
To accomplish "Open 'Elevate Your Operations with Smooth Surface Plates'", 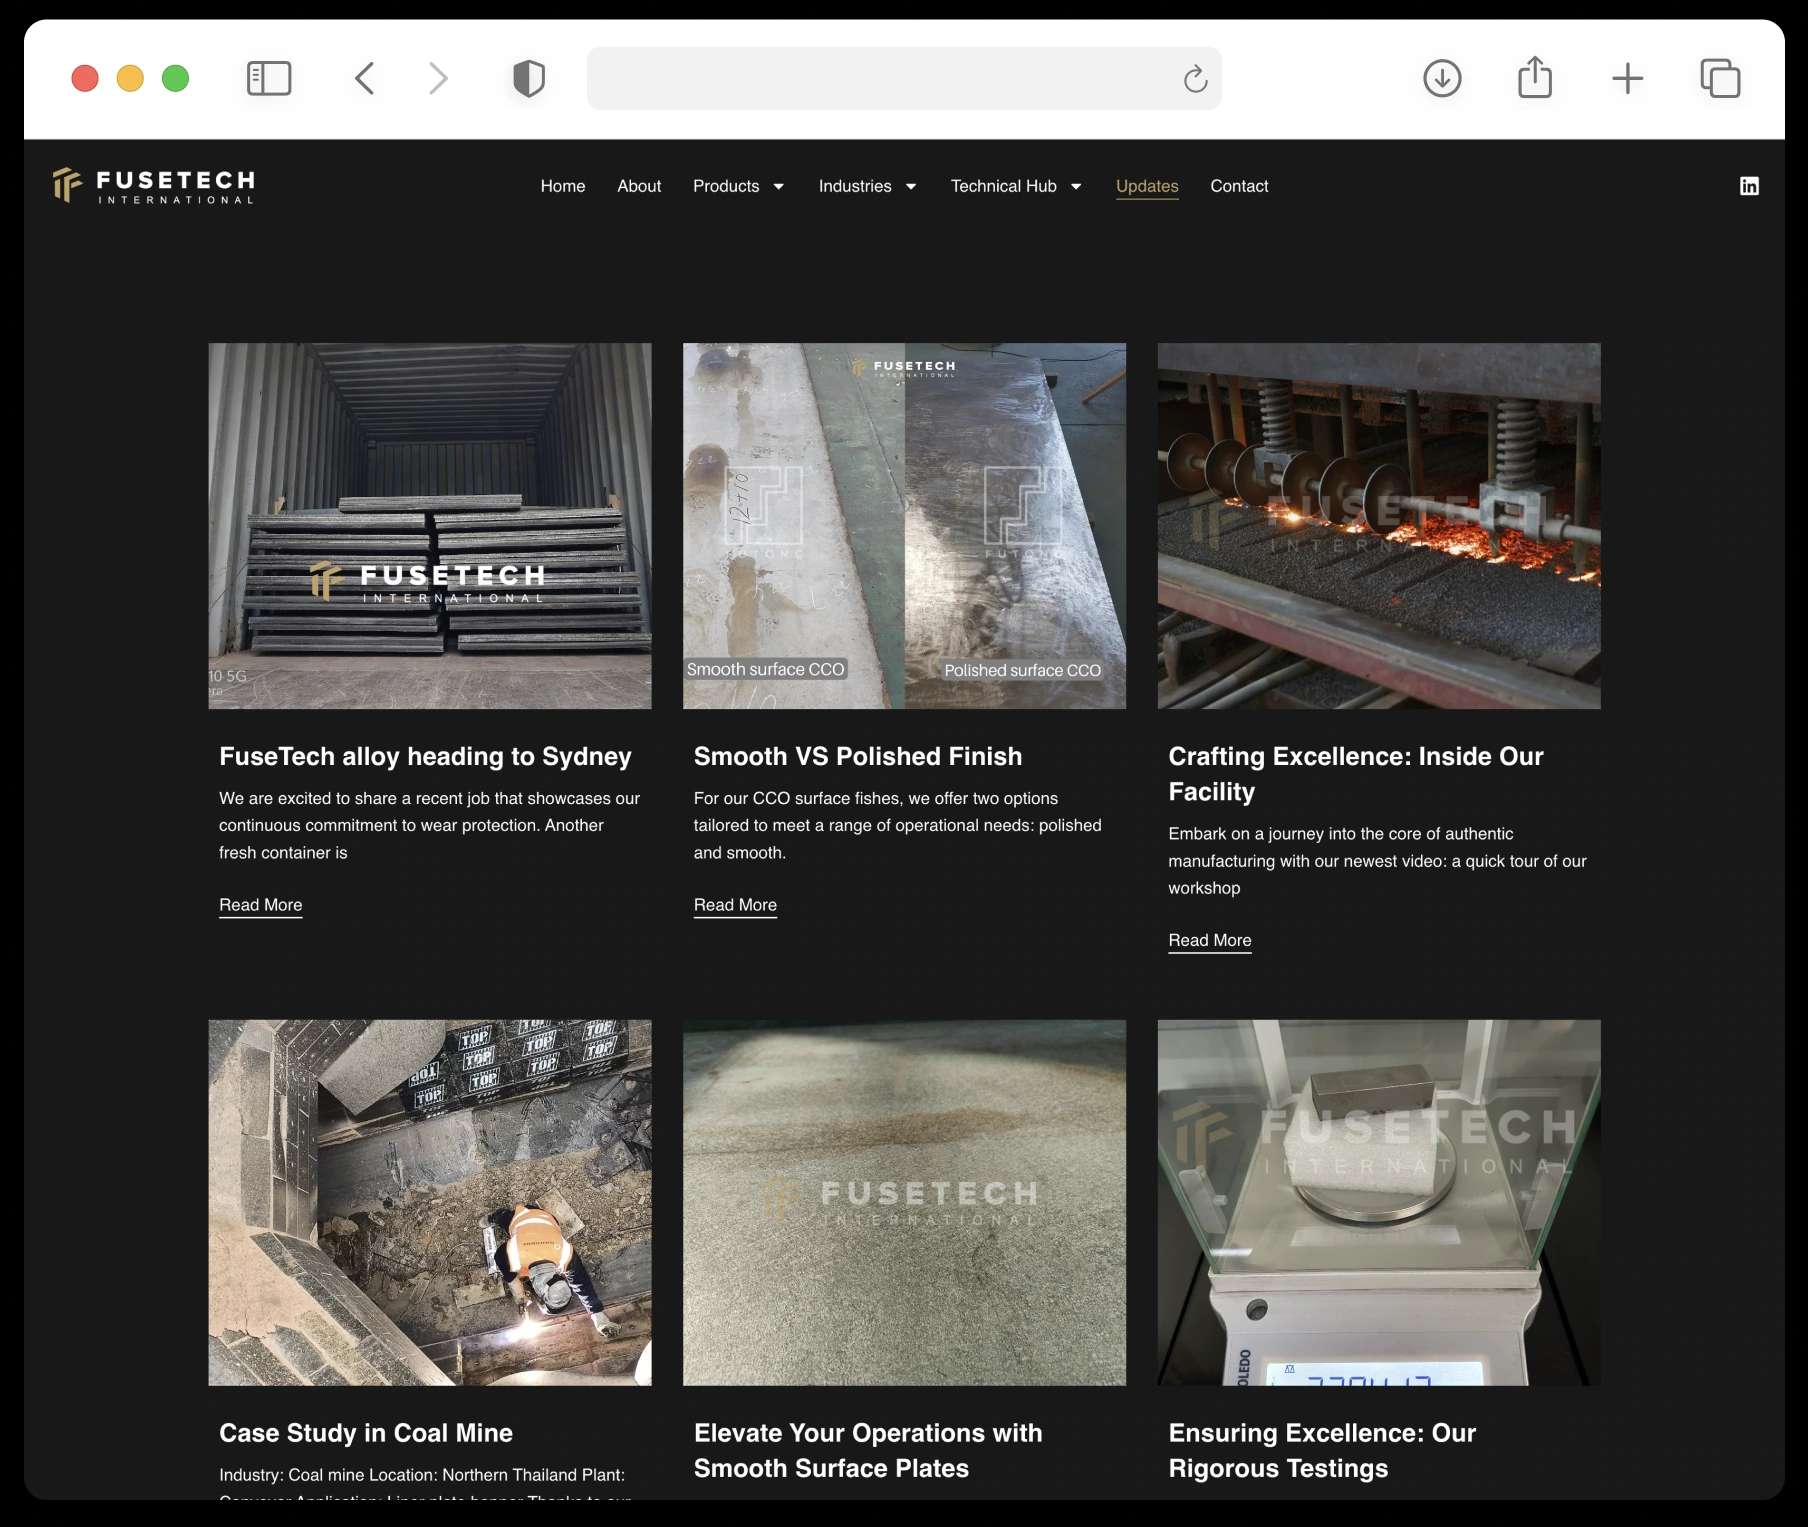I will click(x=868, y=1451).
